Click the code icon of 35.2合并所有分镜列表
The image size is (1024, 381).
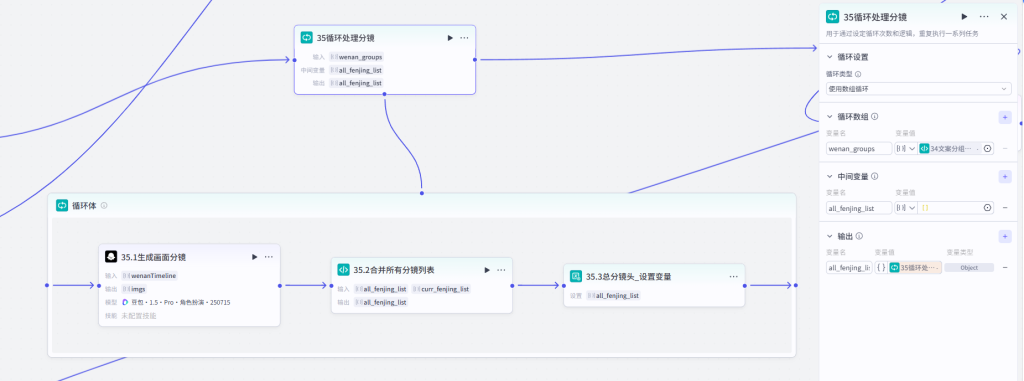pyautogui.click(x=344, y=270)
